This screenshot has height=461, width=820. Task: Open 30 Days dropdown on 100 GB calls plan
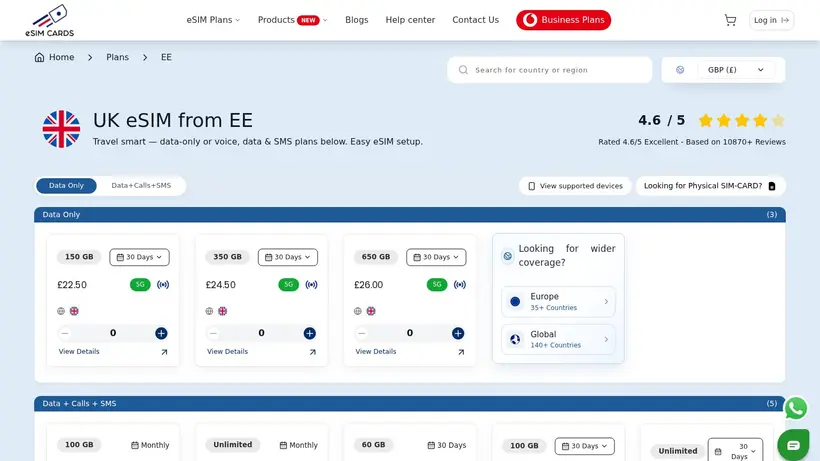pos(585,446)
